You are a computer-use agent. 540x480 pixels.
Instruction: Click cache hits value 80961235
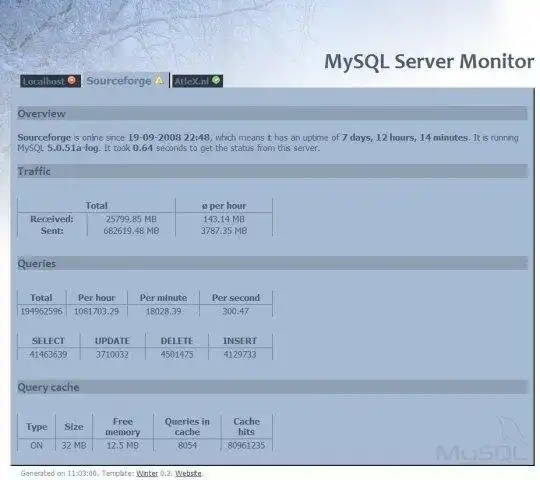pos(246,446)
